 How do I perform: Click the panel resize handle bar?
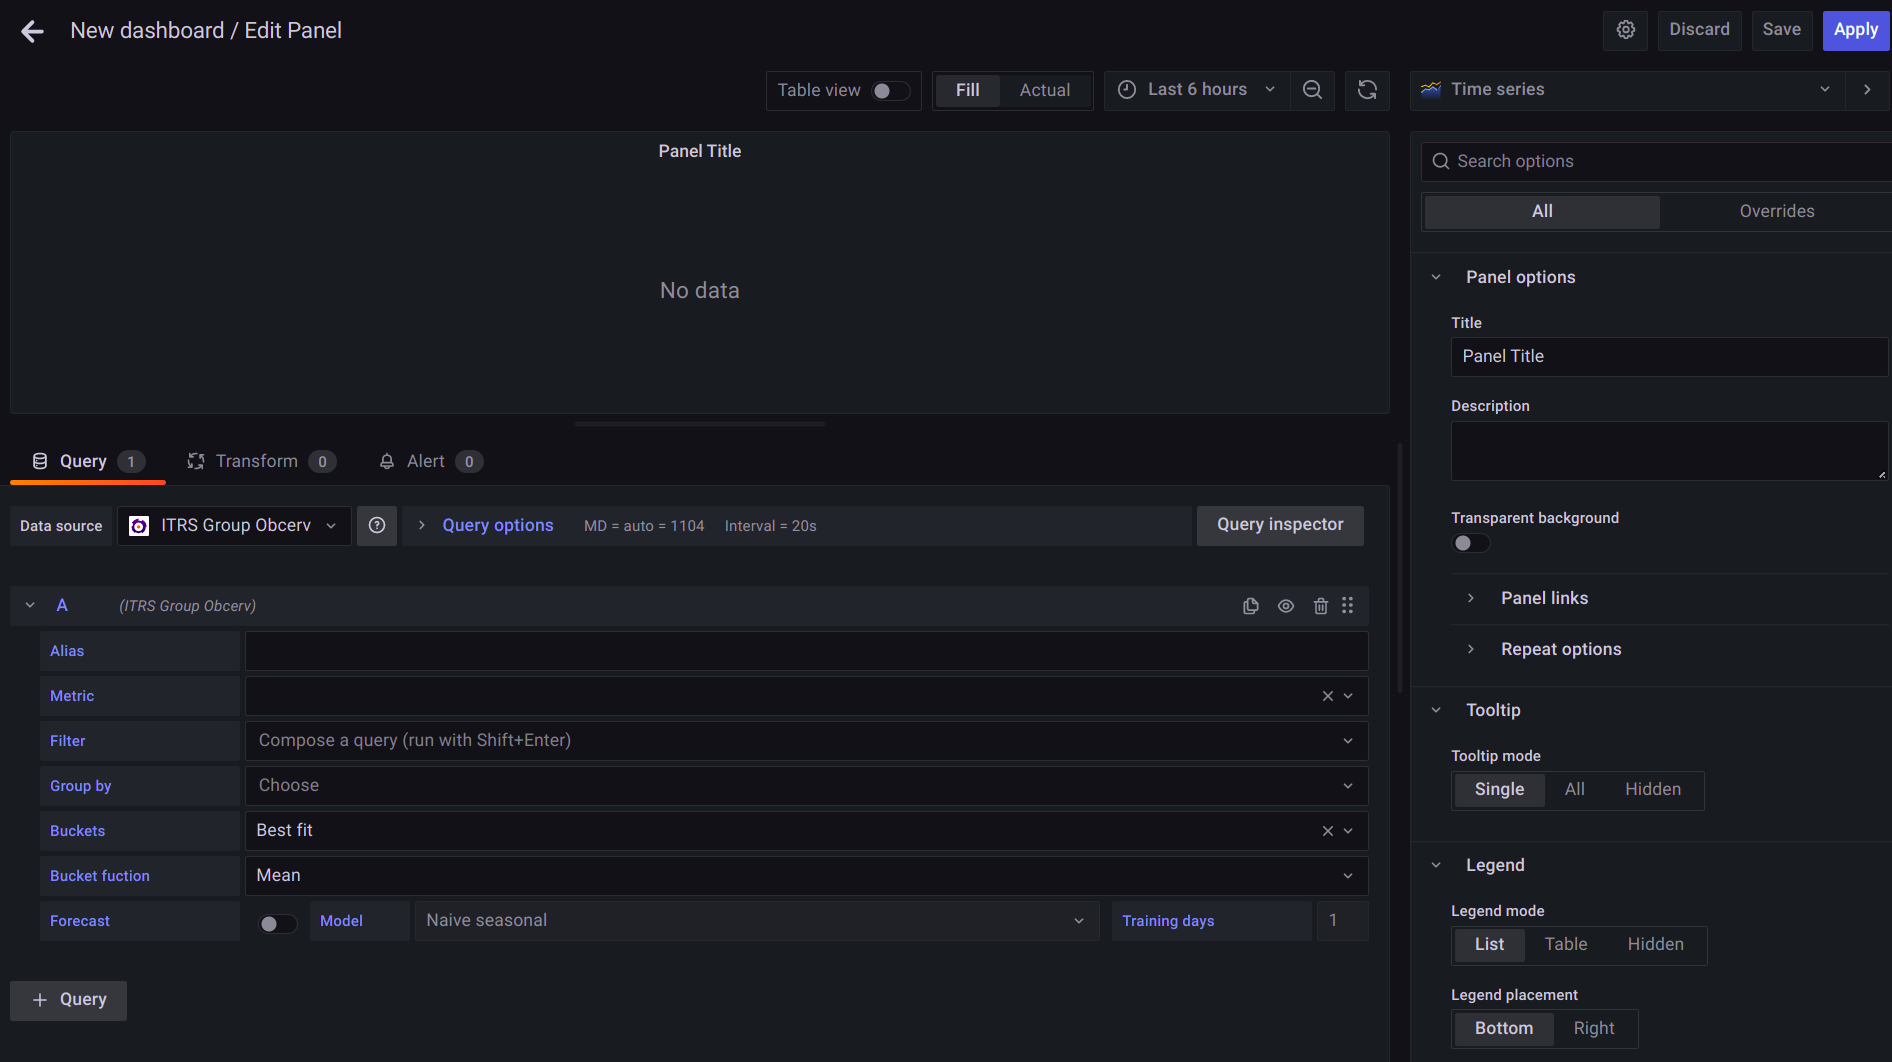pyautogui.click(x=700, y=424)
